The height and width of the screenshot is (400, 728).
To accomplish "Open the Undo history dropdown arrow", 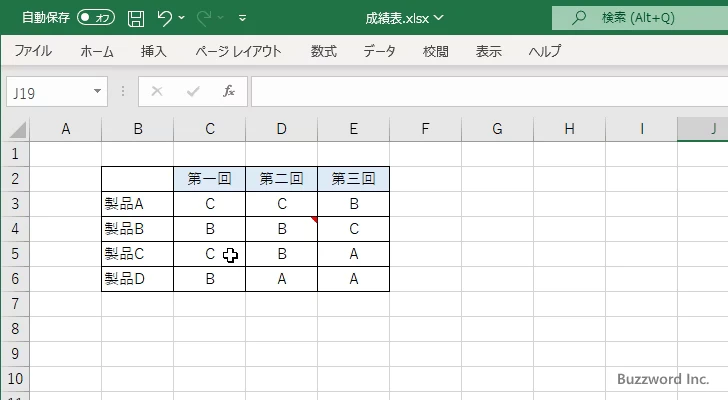I will pos(182,18).
